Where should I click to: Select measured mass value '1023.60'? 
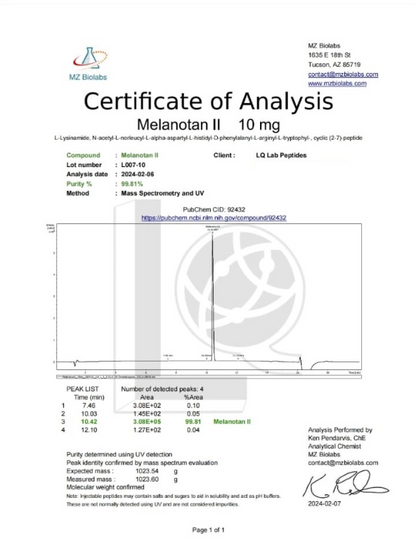[x=147, y=479]
